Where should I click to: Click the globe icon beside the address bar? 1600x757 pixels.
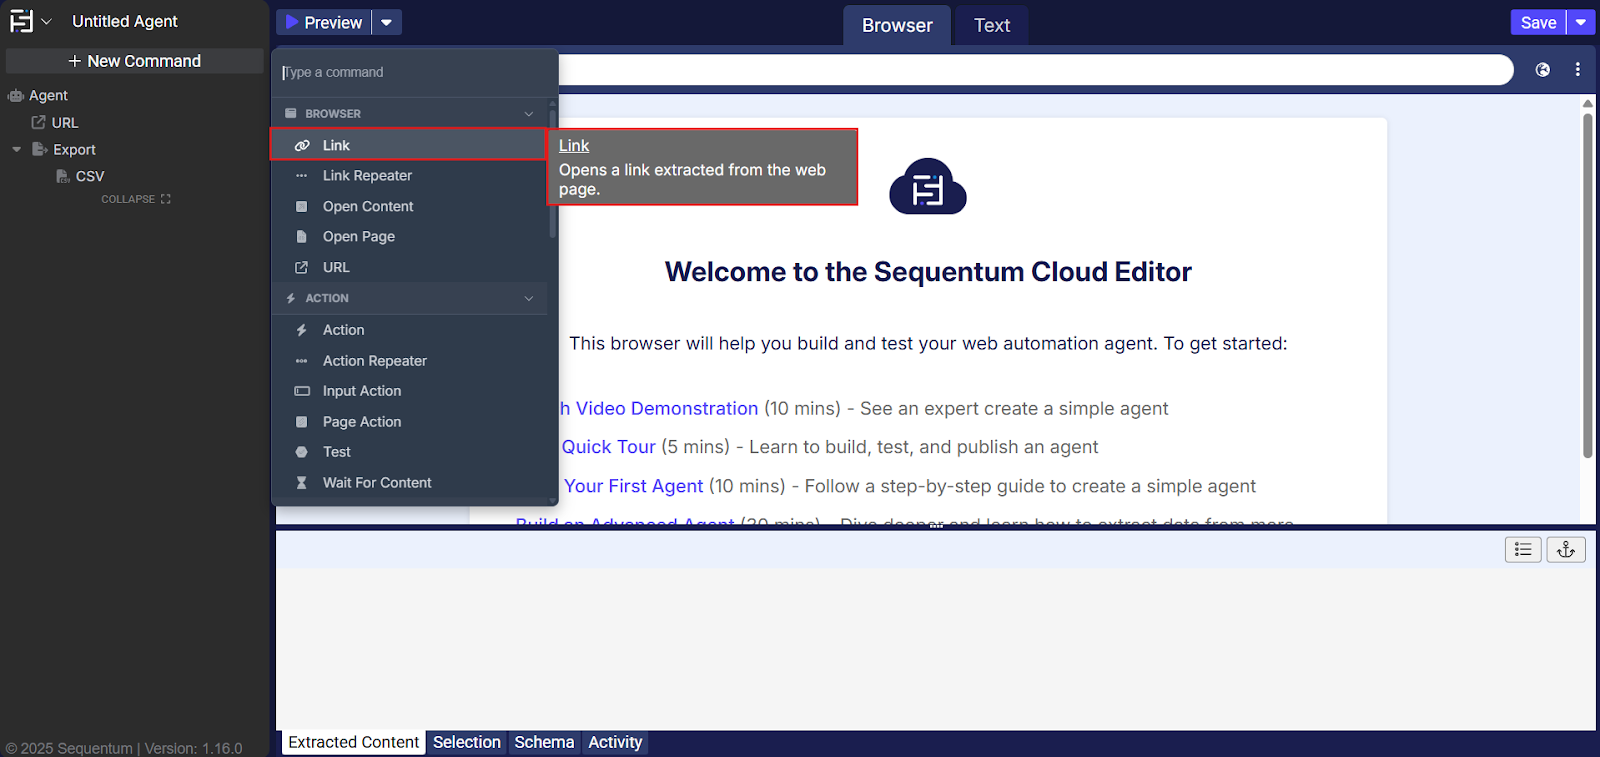point(1543,70)
